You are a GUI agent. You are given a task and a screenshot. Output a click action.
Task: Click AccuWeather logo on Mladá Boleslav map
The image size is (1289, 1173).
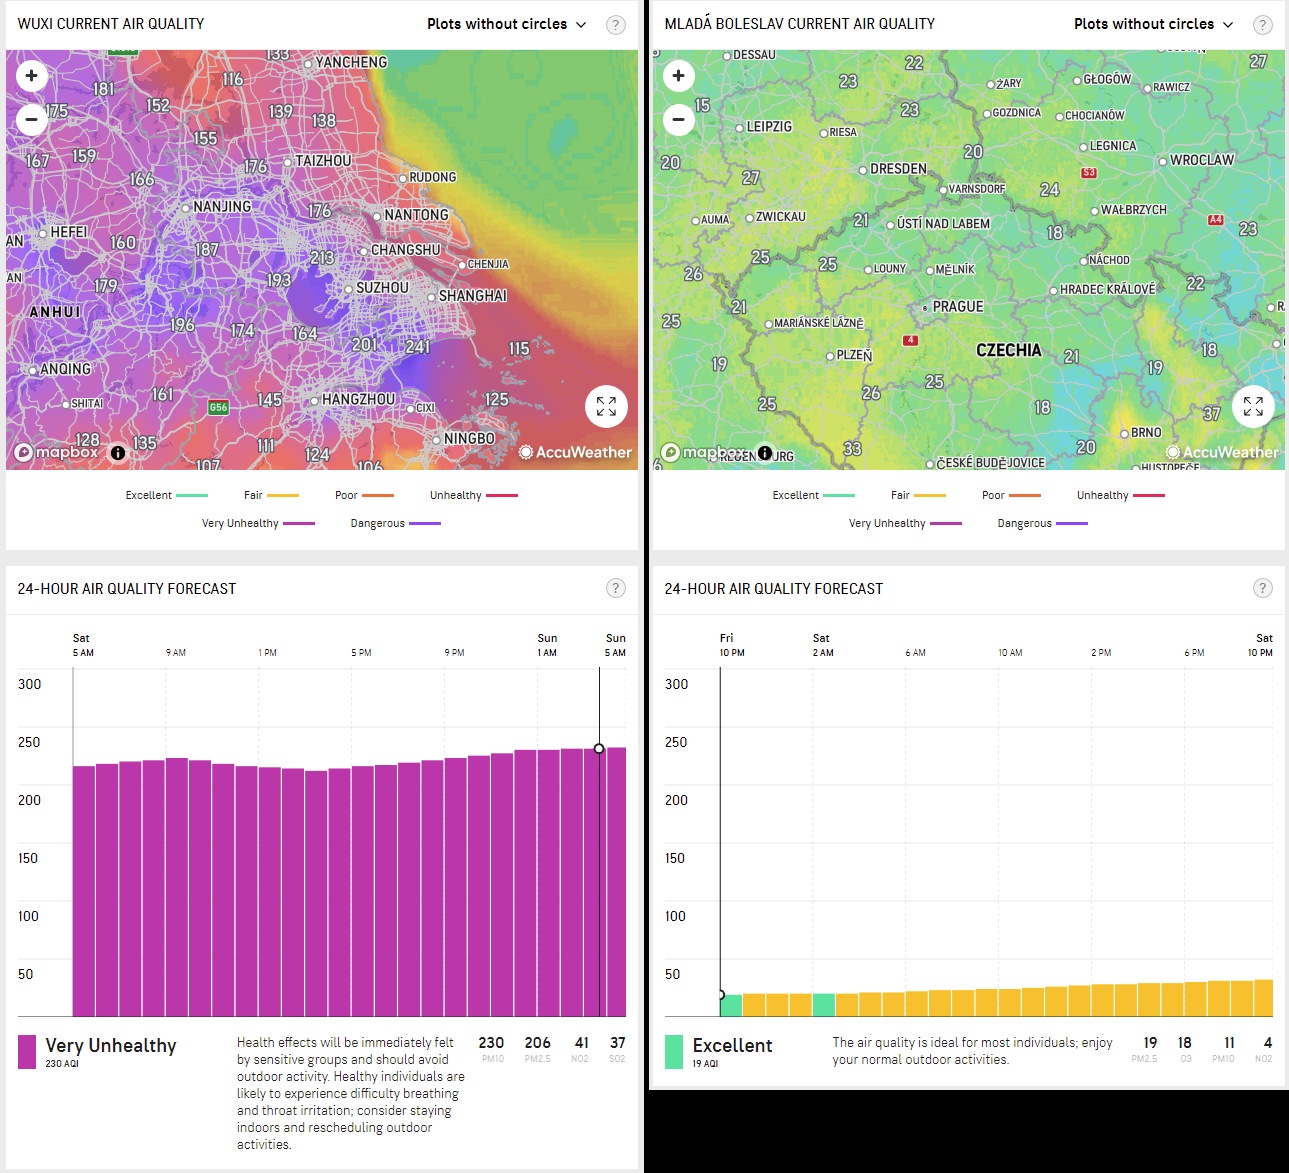click(1222, 453)
